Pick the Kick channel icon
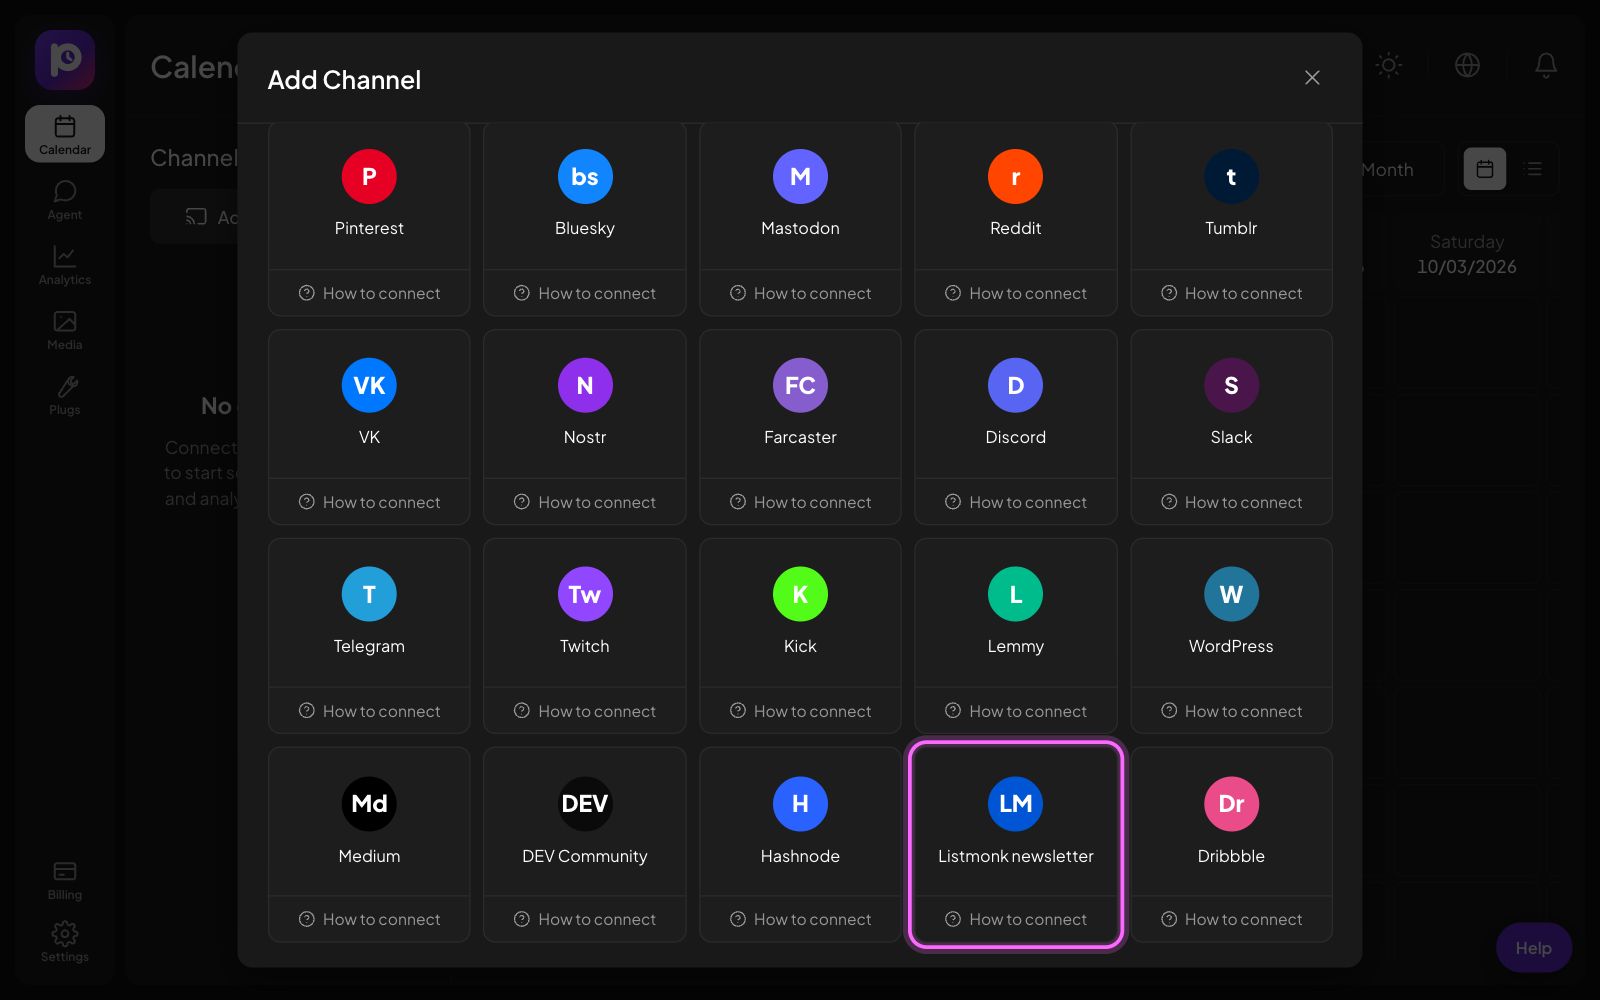1600x1000 pixels. (x=800, y=594)
